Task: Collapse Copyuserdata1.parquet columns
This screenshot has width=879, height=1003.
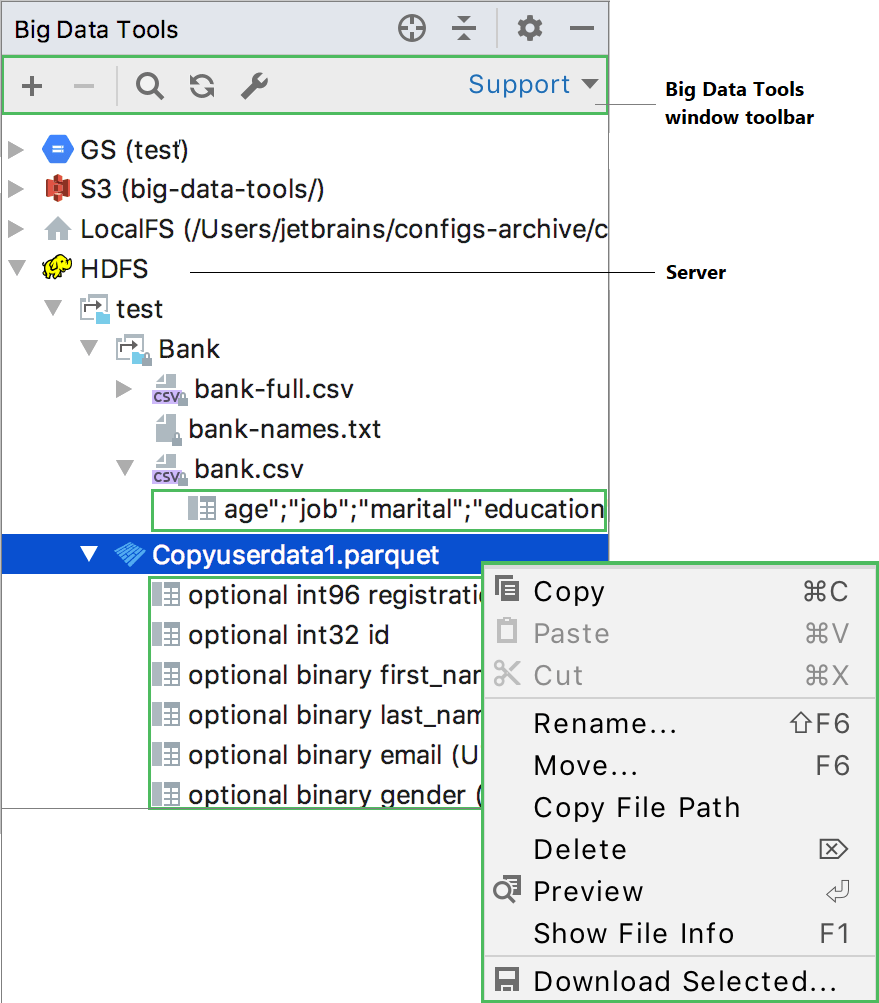Action: [x=89, y=554]
